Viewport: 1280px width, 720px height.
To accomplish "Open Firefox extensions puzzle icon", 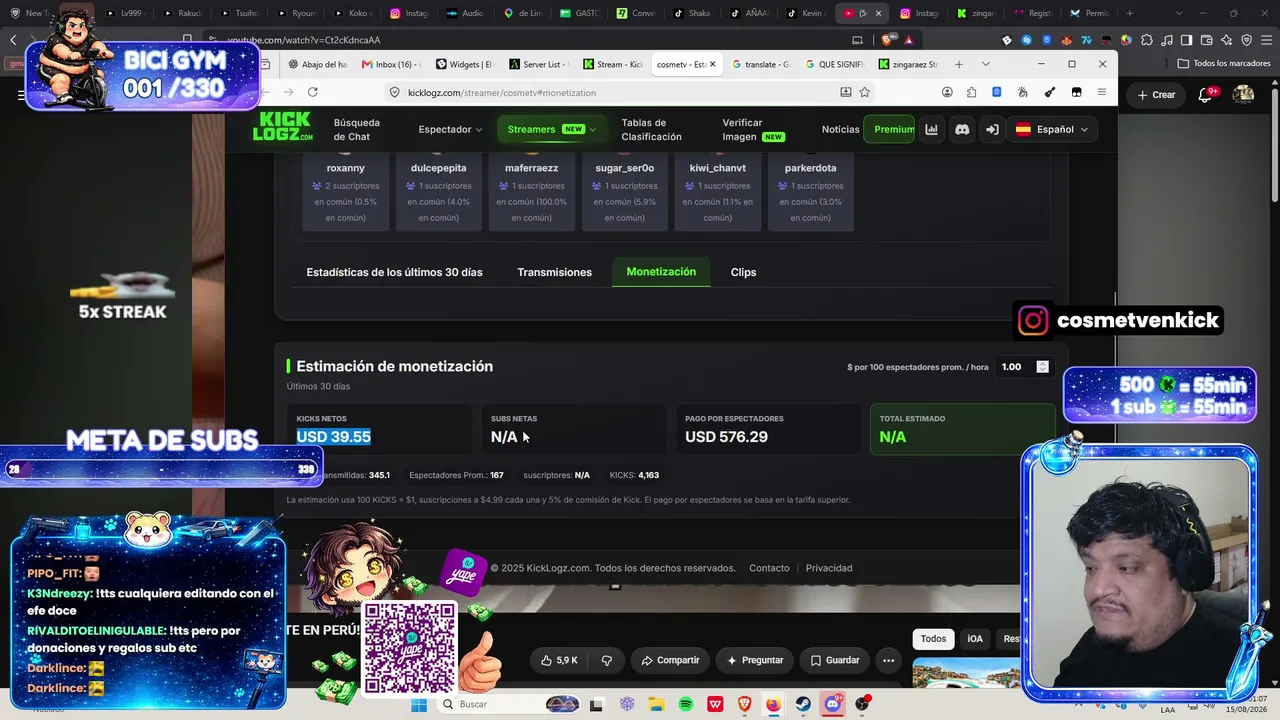I will click(972, 92).
